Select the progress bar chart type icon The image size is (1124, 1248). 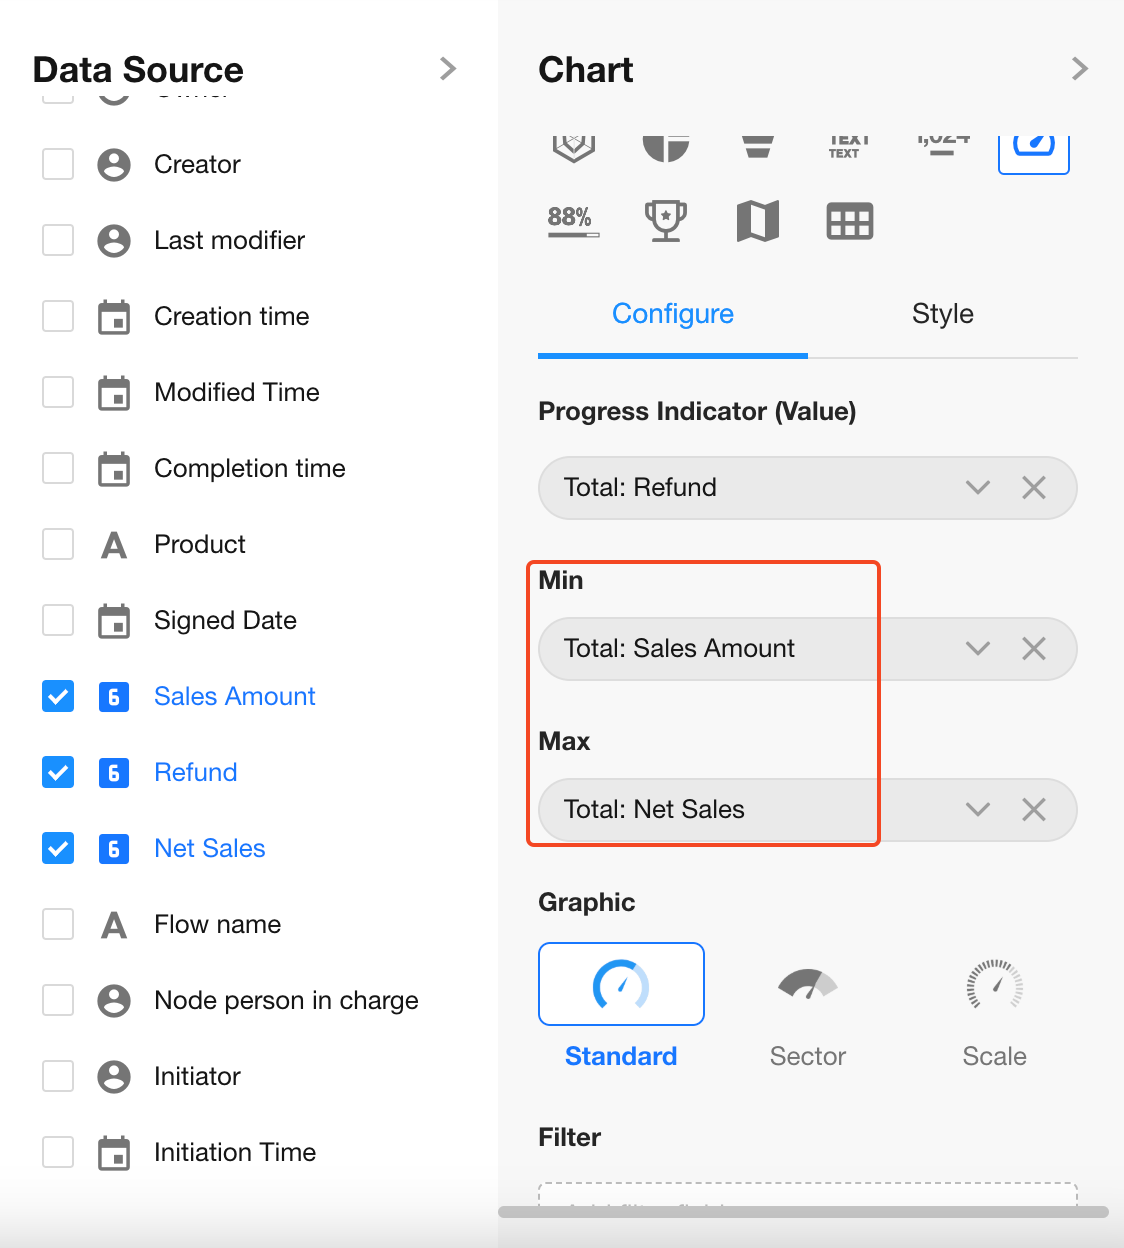tap(573, 221)
